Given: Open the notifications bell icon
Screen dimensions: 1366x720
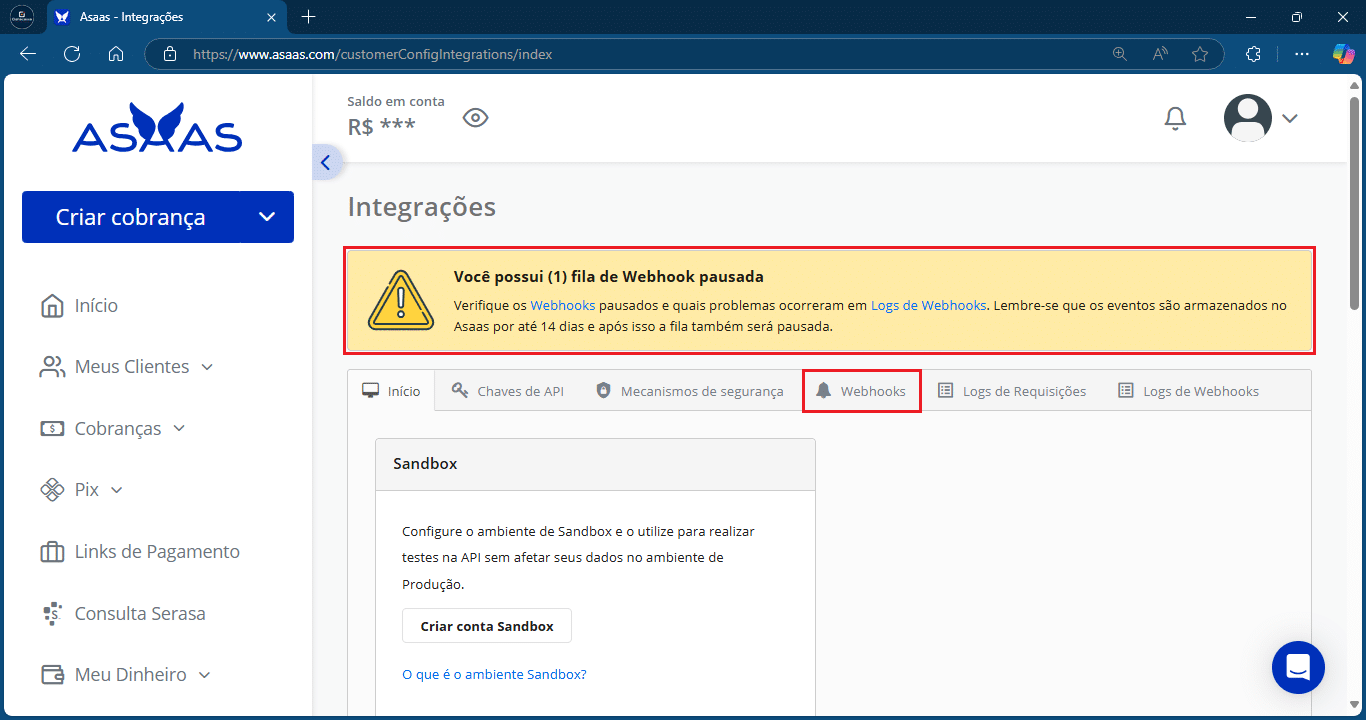Looking at the screenshot, I should click(1175, 117).
